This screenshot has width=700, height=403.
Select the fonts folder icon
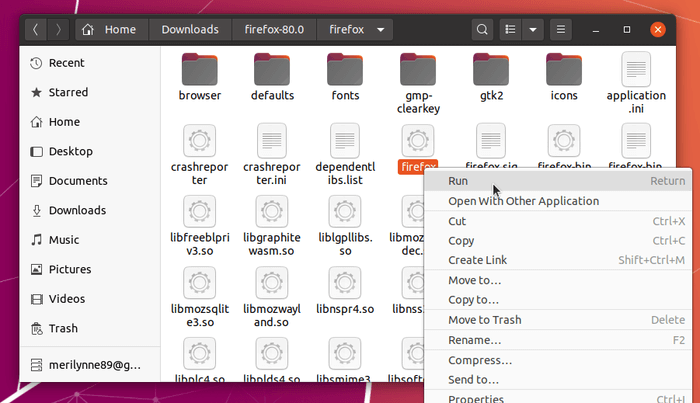(345, 69)
